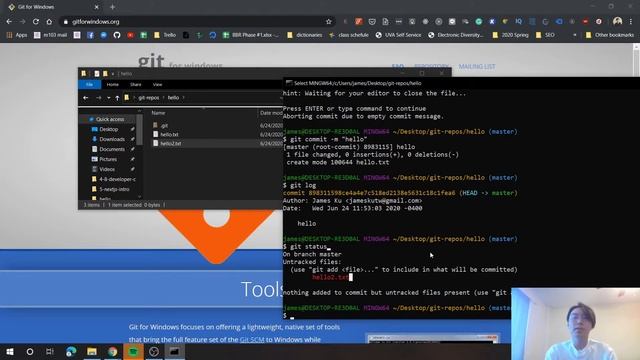
Task: Bookmark this page with the star icon
Action: pyautogui.click(x=329, y=22)
